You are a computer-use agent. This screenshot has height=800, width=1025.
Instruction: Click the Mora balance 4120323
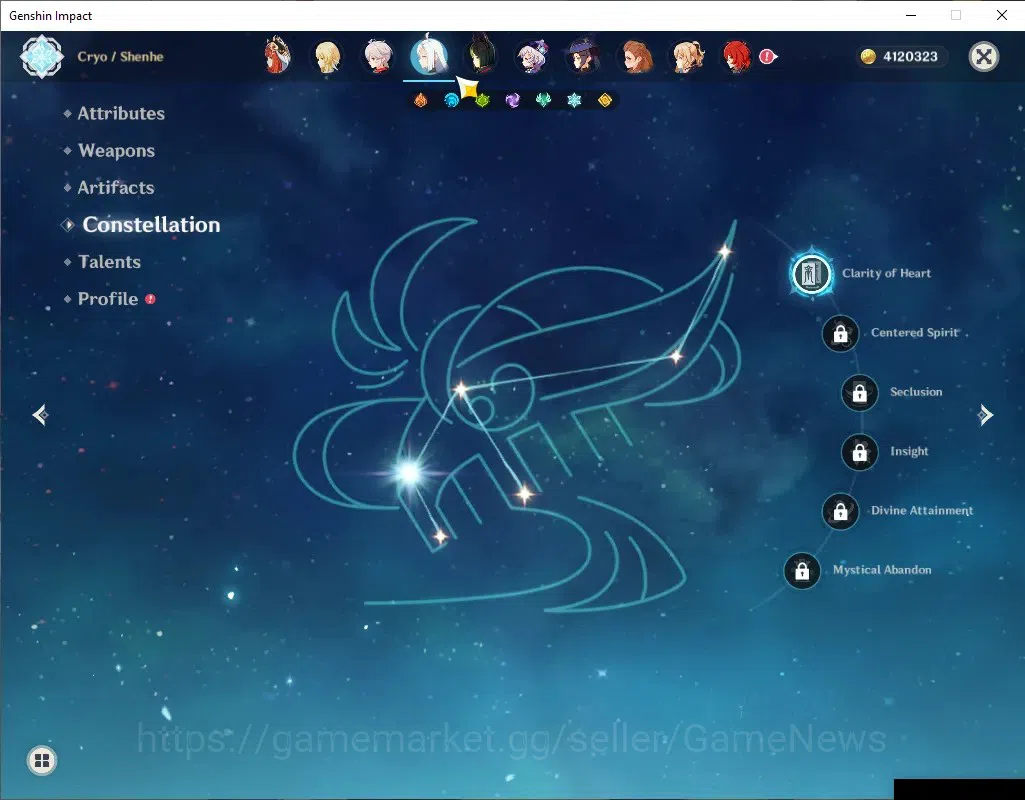[910, 57]
